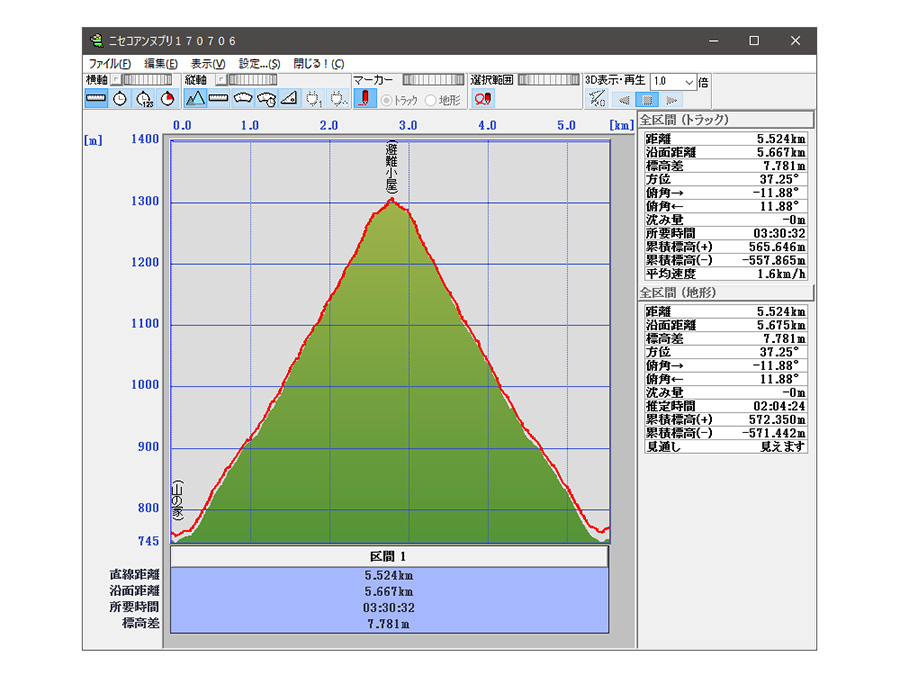900x675 pixels.
Task: Click the selection range marker icon
Action: (x=483, y=99)
